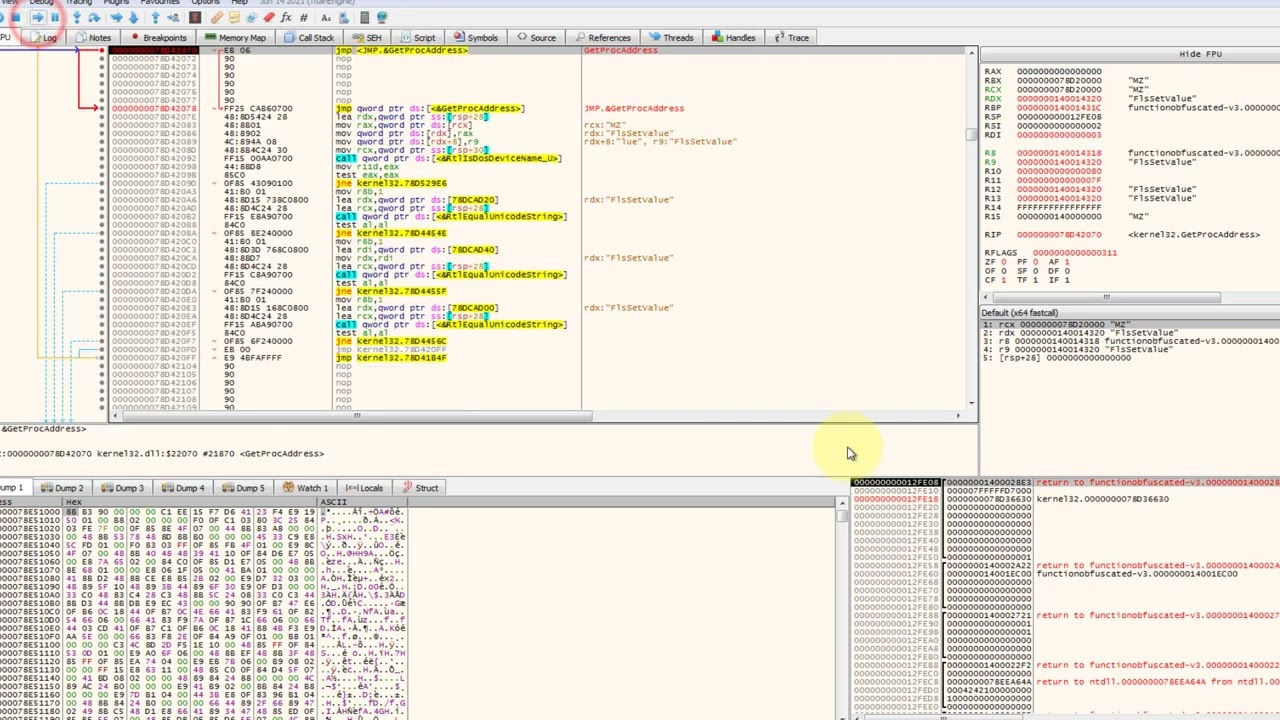Select the RIP register value

click(x=1059, y=235)
